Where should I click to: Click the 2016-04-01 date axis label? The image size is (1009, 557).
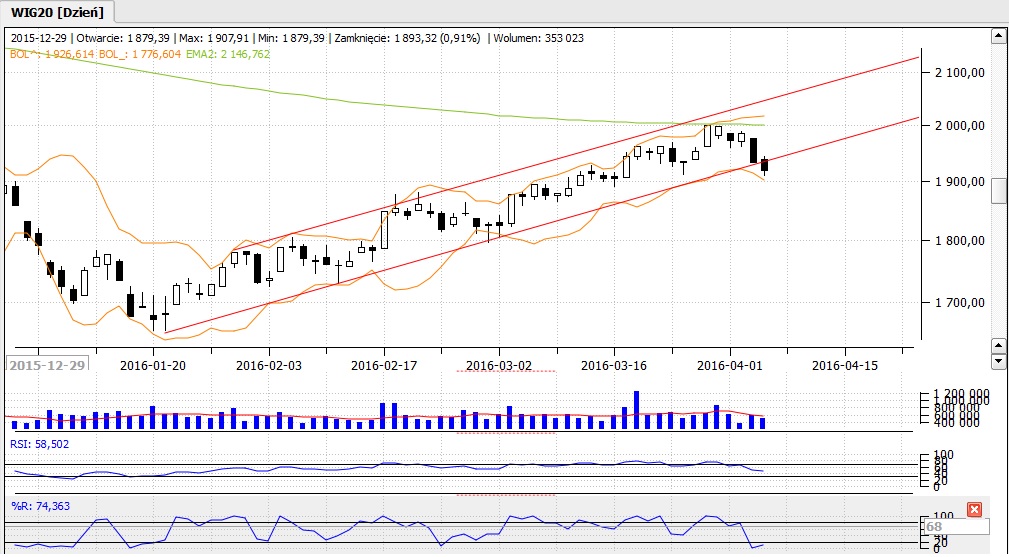tap(730, 365)
